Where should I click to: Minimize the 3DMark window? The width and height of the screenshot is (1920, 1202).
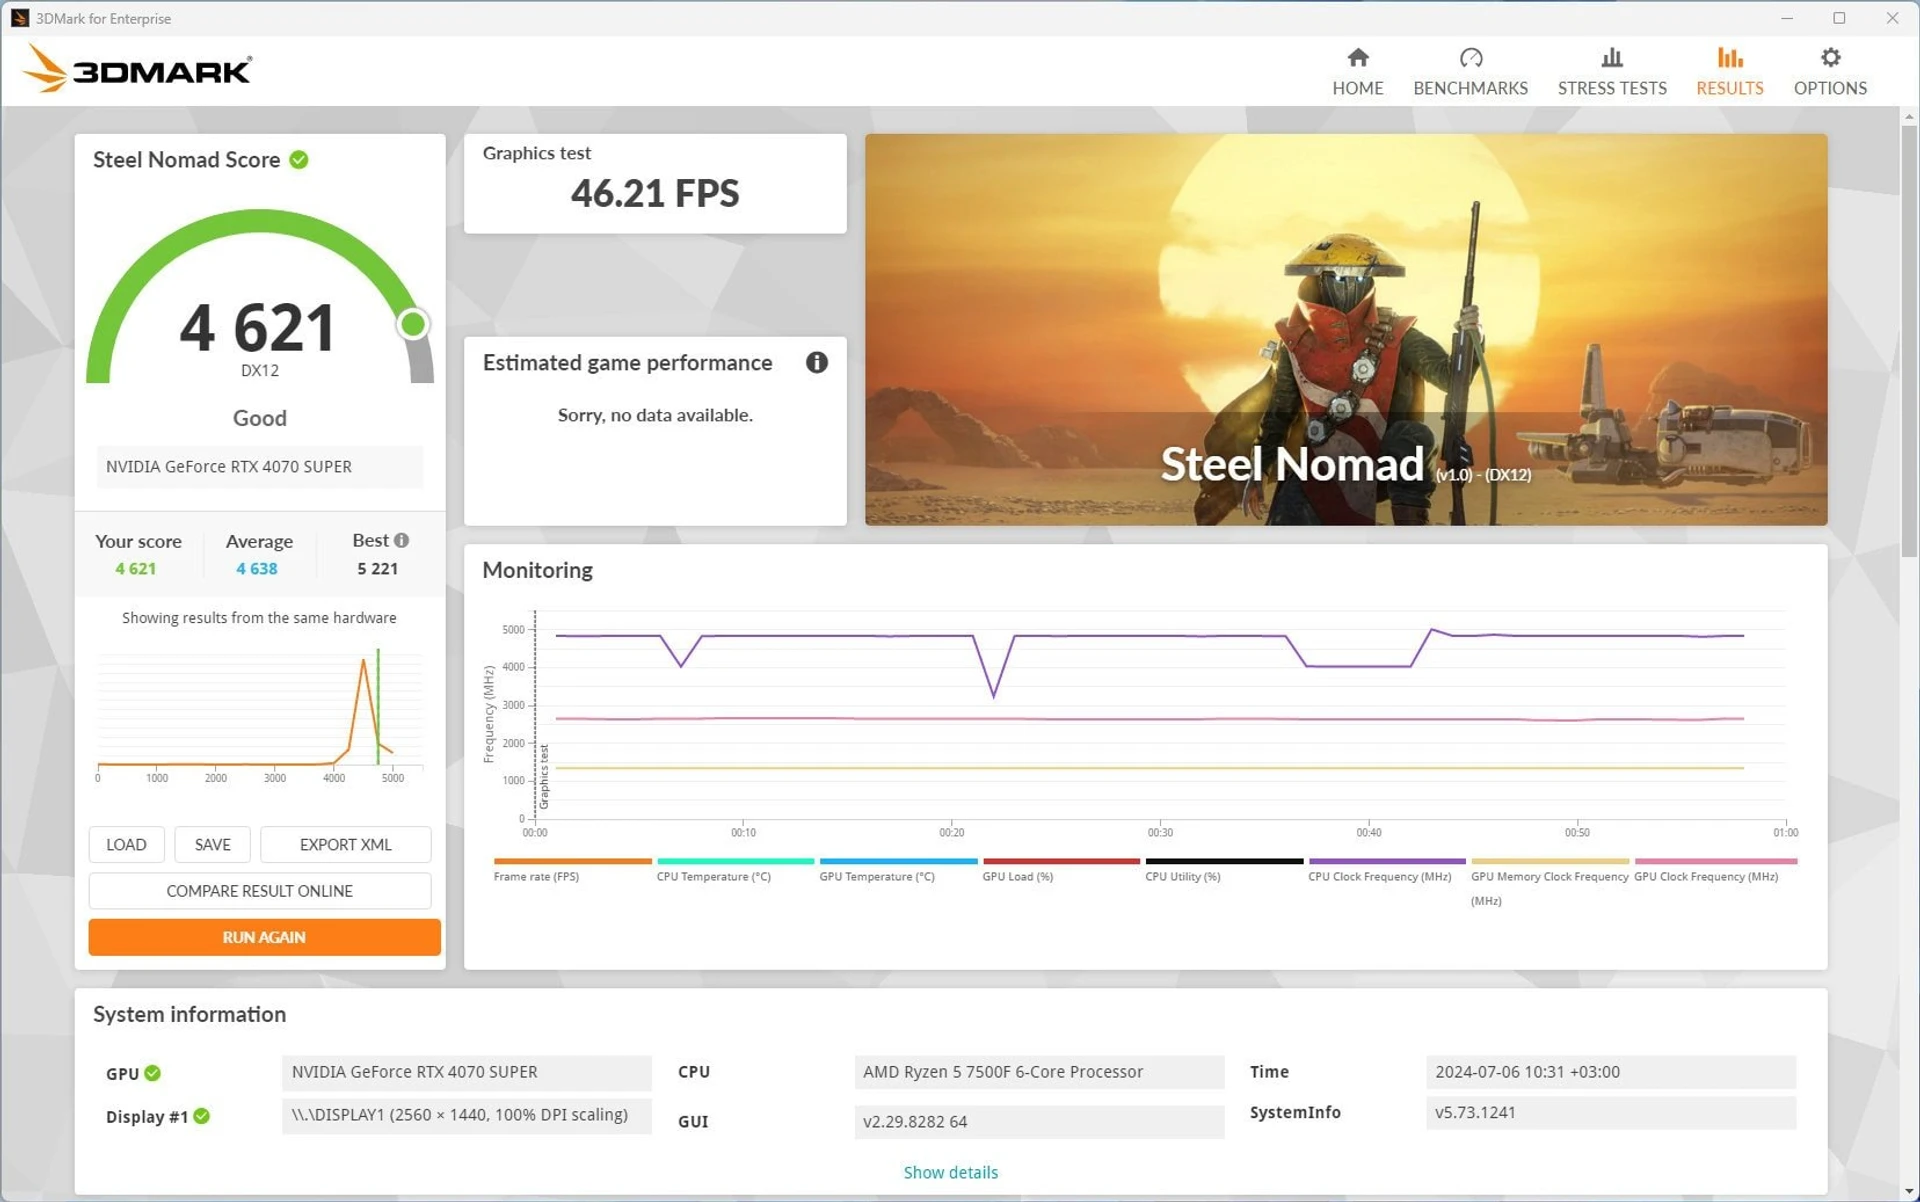click(x=1786, y=18)
